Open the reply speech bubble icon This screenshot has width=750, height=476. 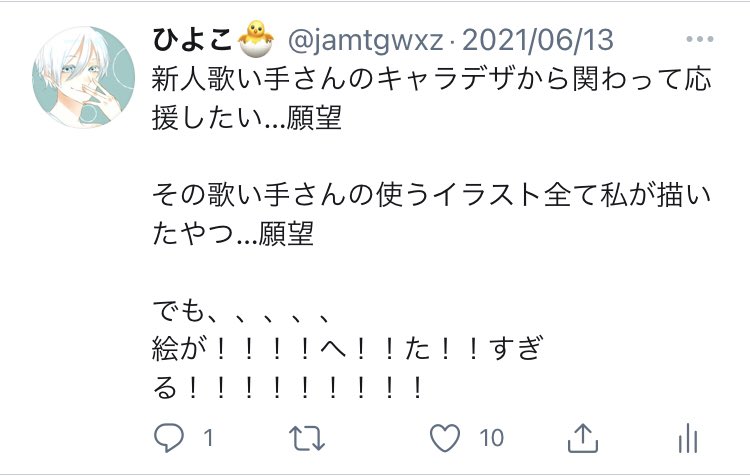[168, 437]
